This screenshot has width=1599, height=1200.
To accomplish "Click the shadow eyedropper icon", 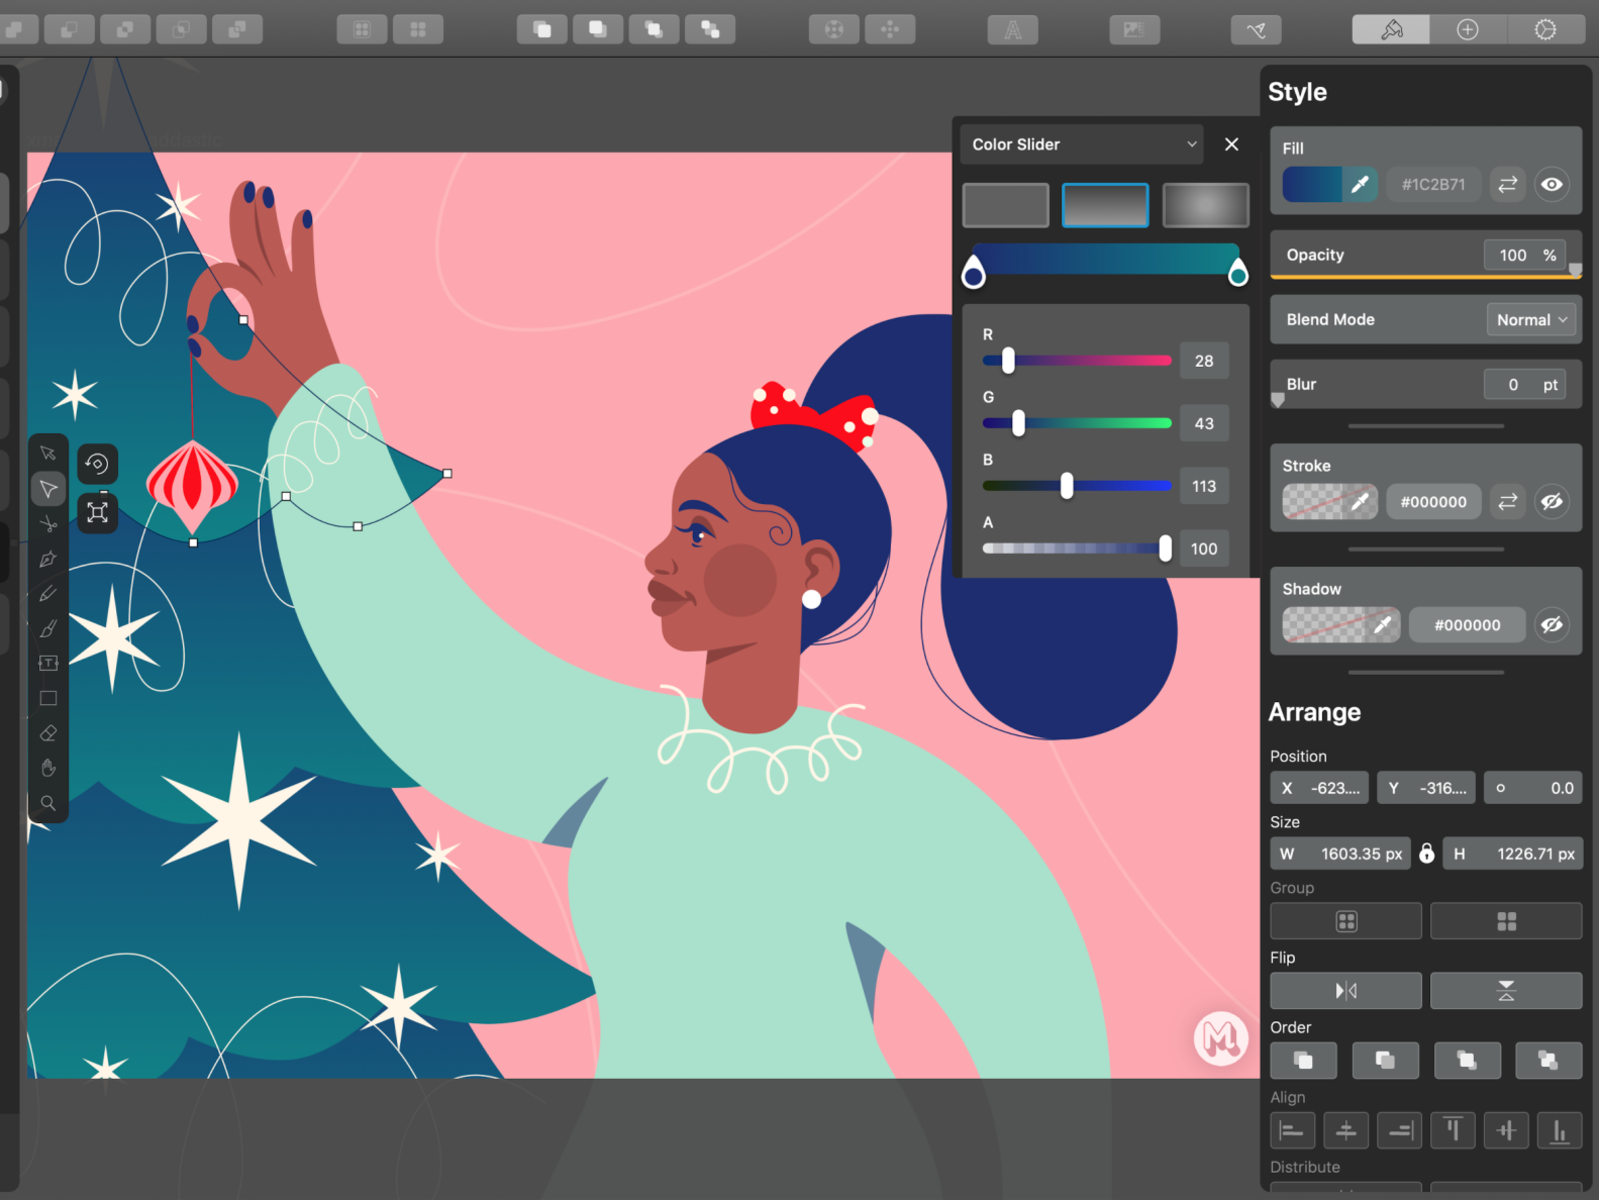I will tap(1383, 625).
